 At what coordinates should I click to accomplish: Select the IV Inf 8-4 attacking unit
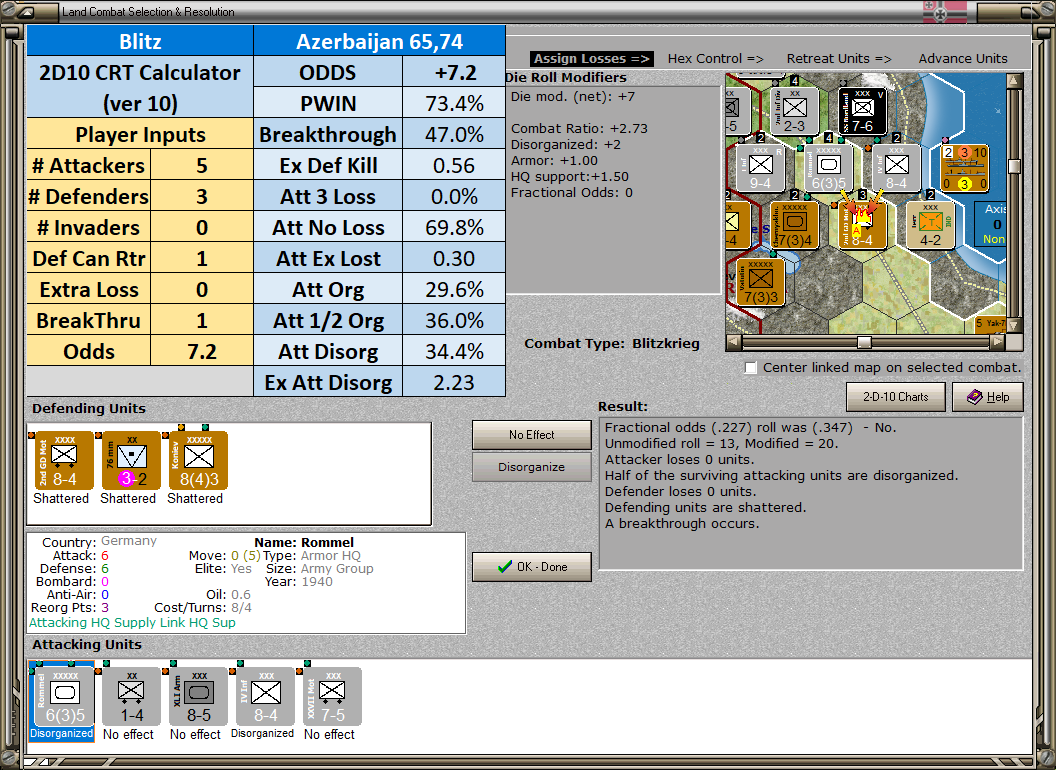[x=265, y=697]
